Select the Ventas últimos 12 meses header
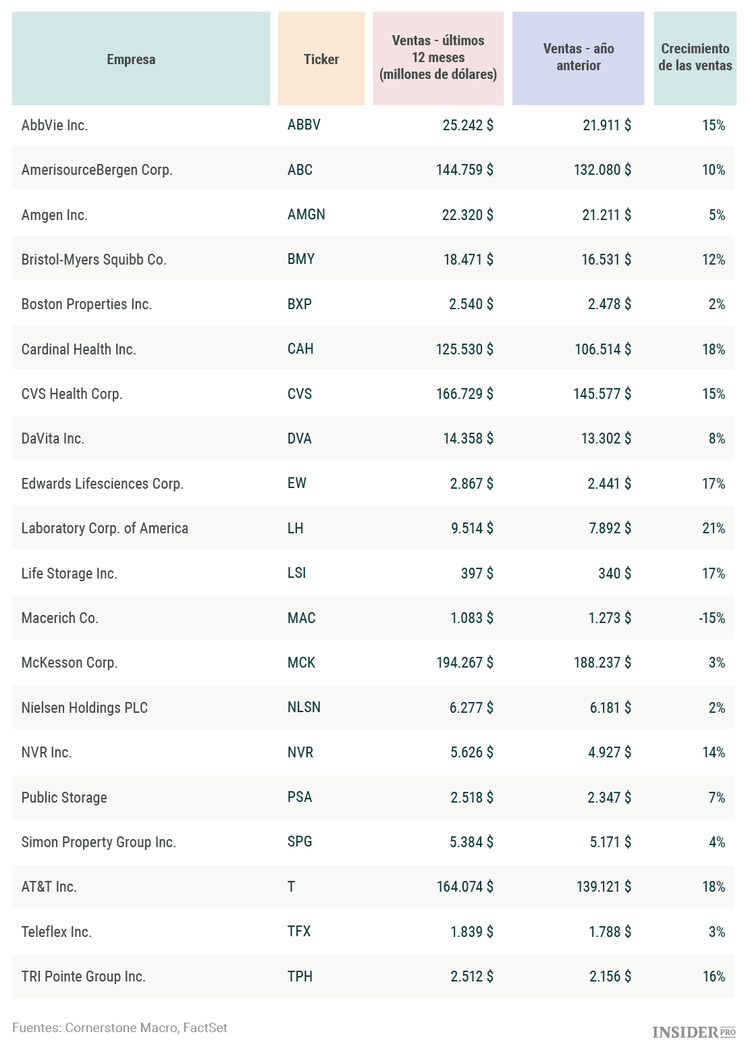The width and height of the screenshot is (750, 1049). [438, 58]
